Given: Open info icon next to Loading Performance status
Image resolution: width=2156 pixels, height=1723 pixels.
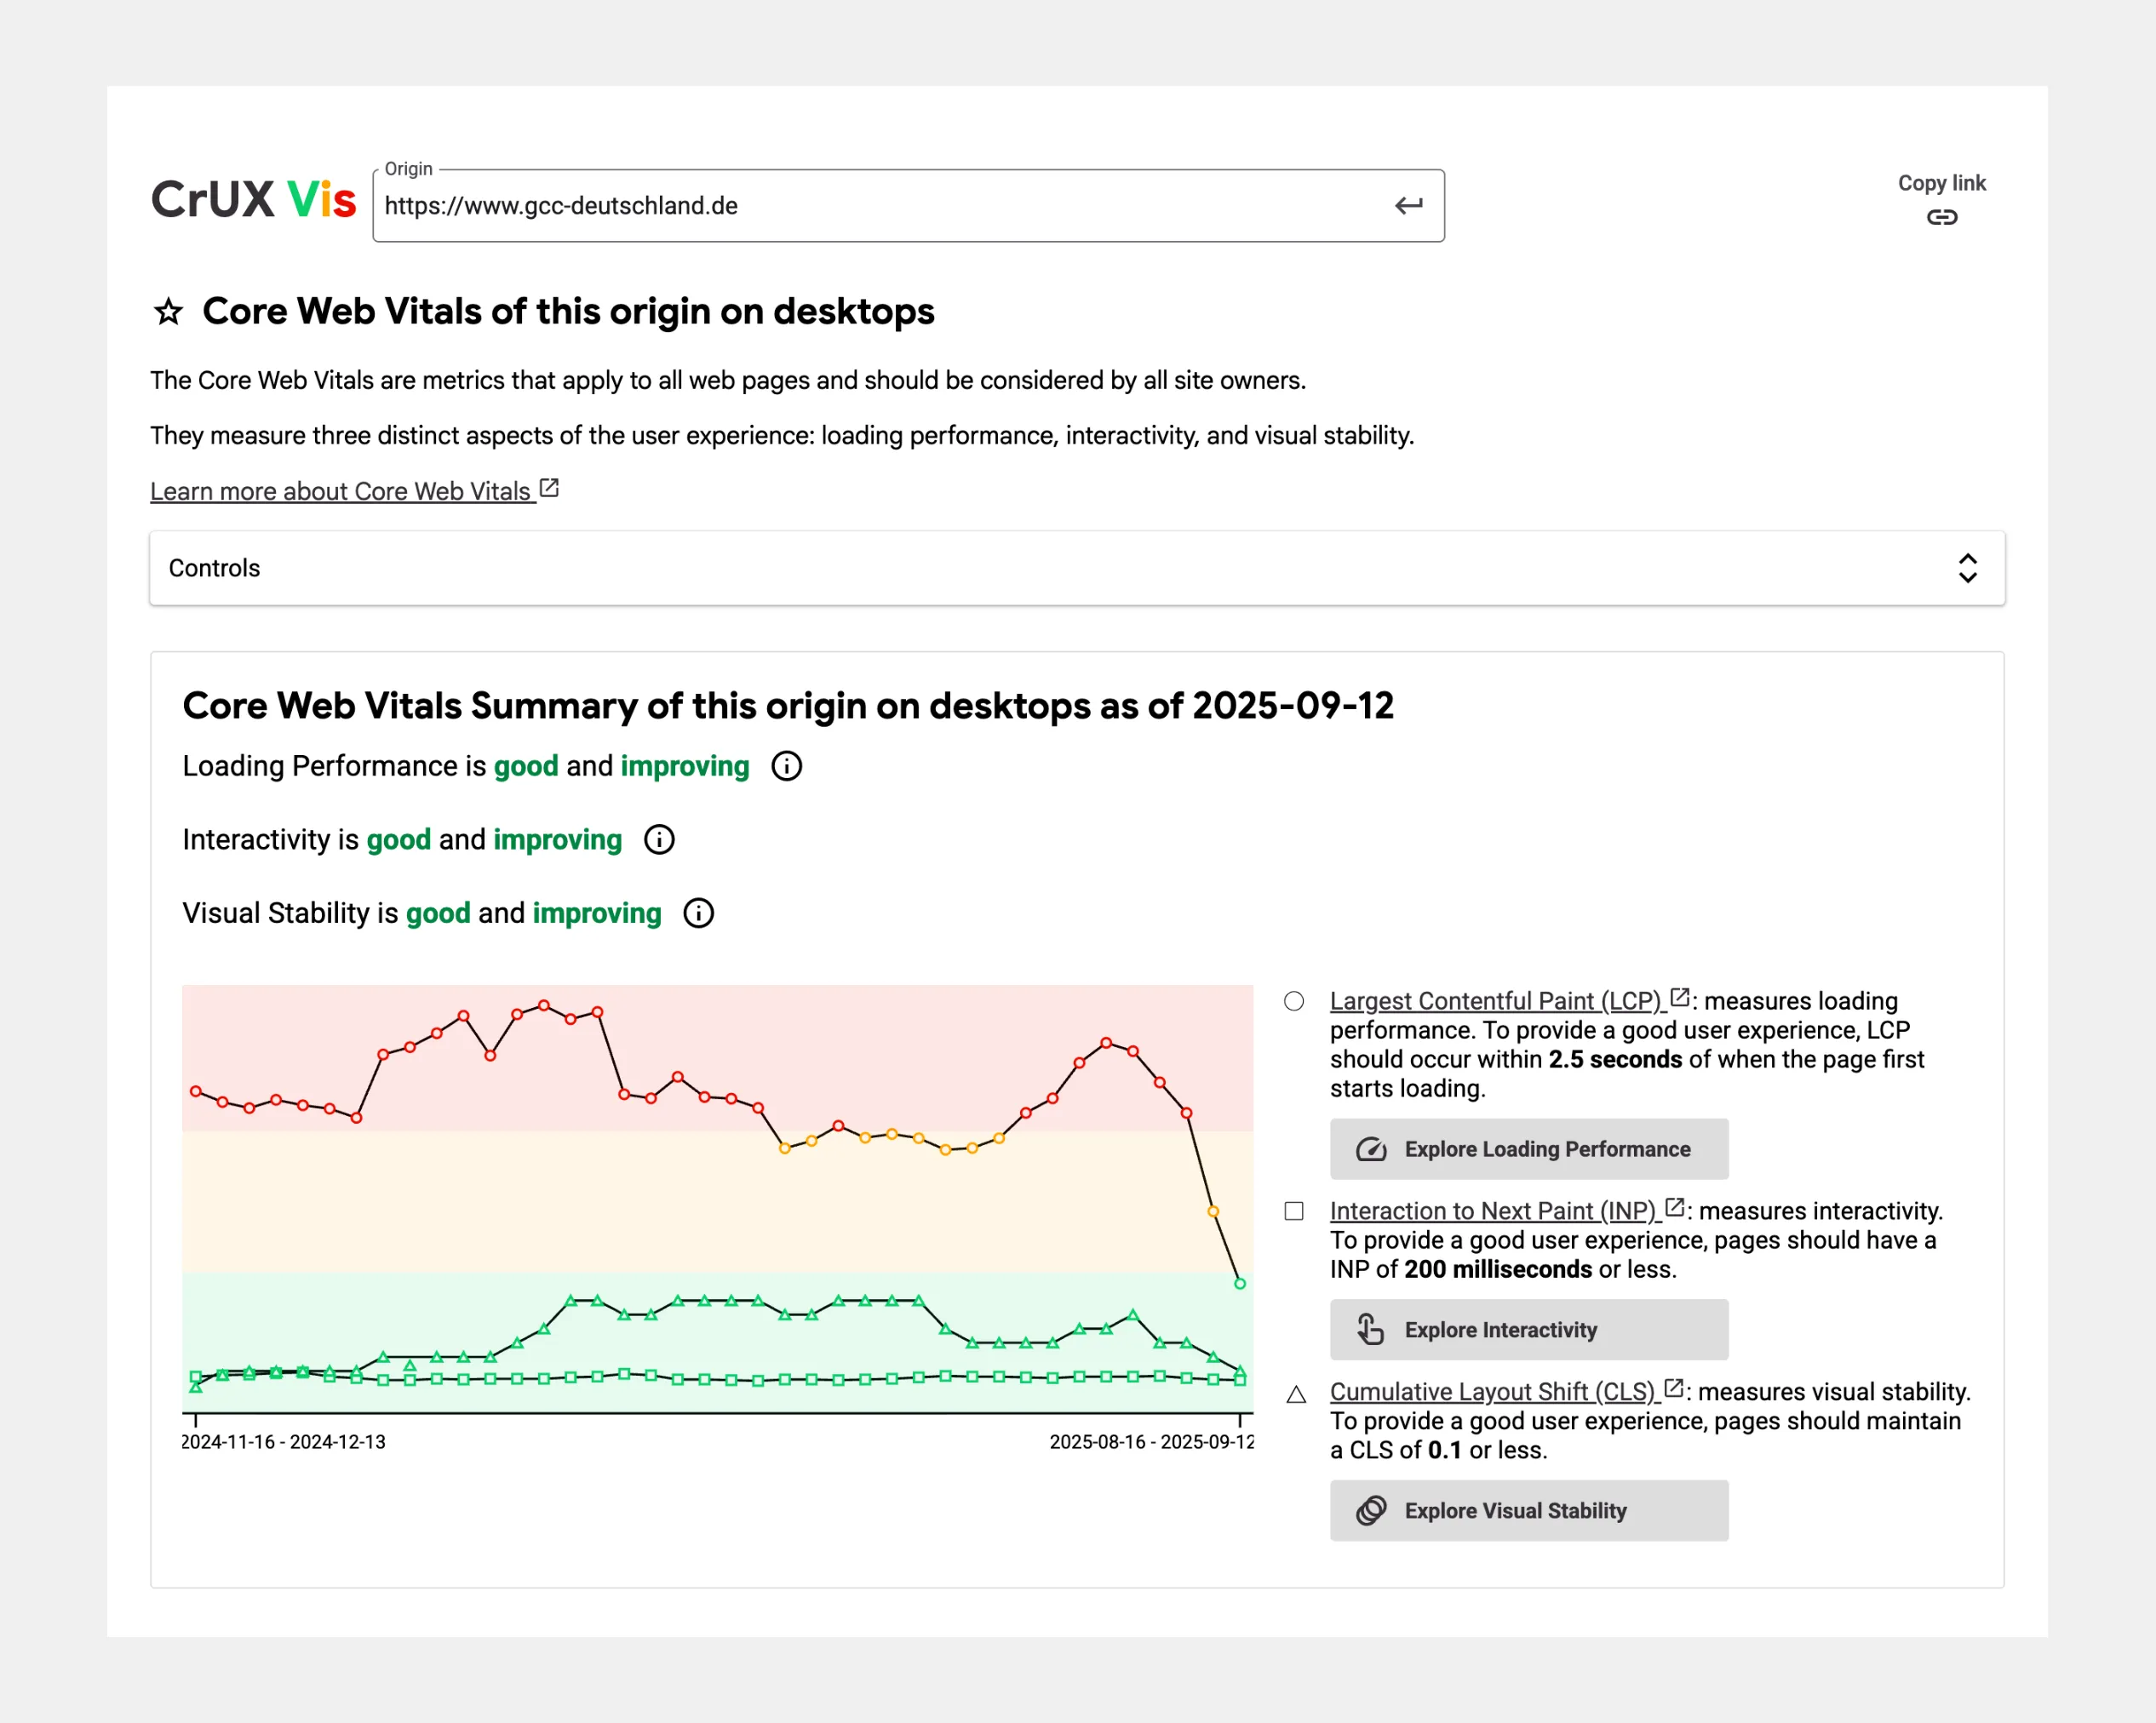Looking at the screenshot, I should pos(786,766).
